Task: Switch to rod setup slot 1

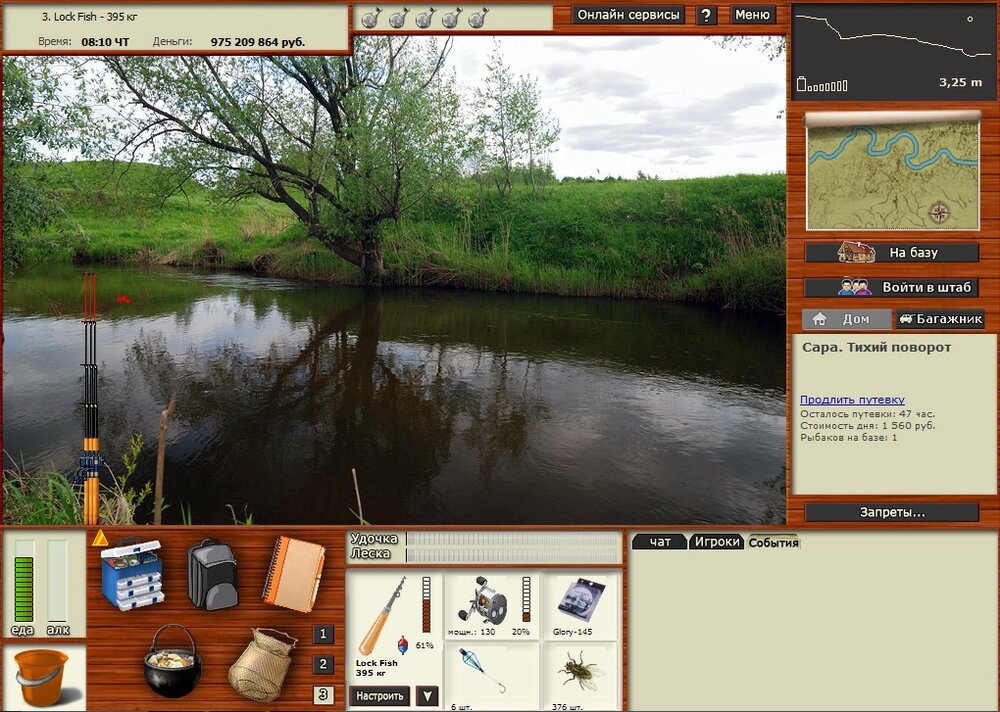Action: tap(323, 634)
